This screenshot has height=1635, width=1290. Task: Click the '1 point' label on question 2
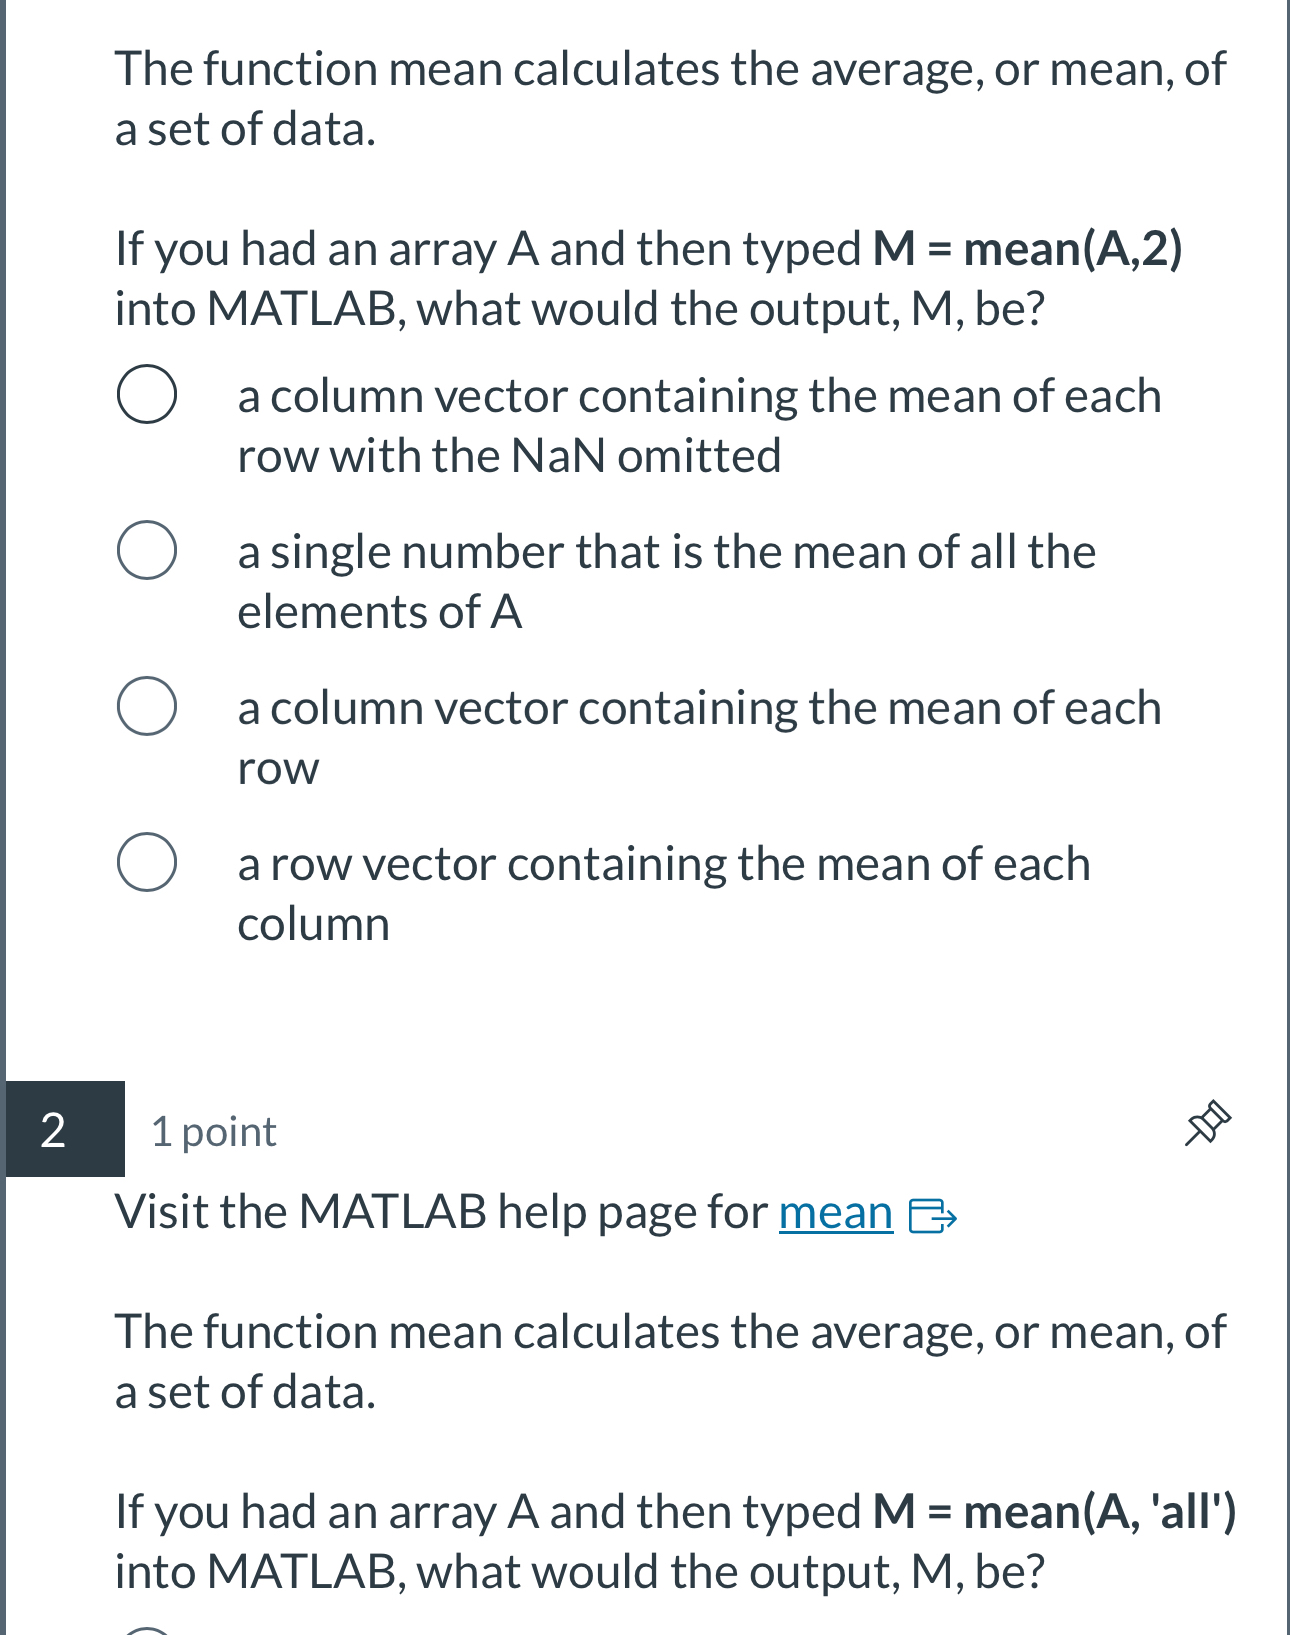click(212, 1131)
